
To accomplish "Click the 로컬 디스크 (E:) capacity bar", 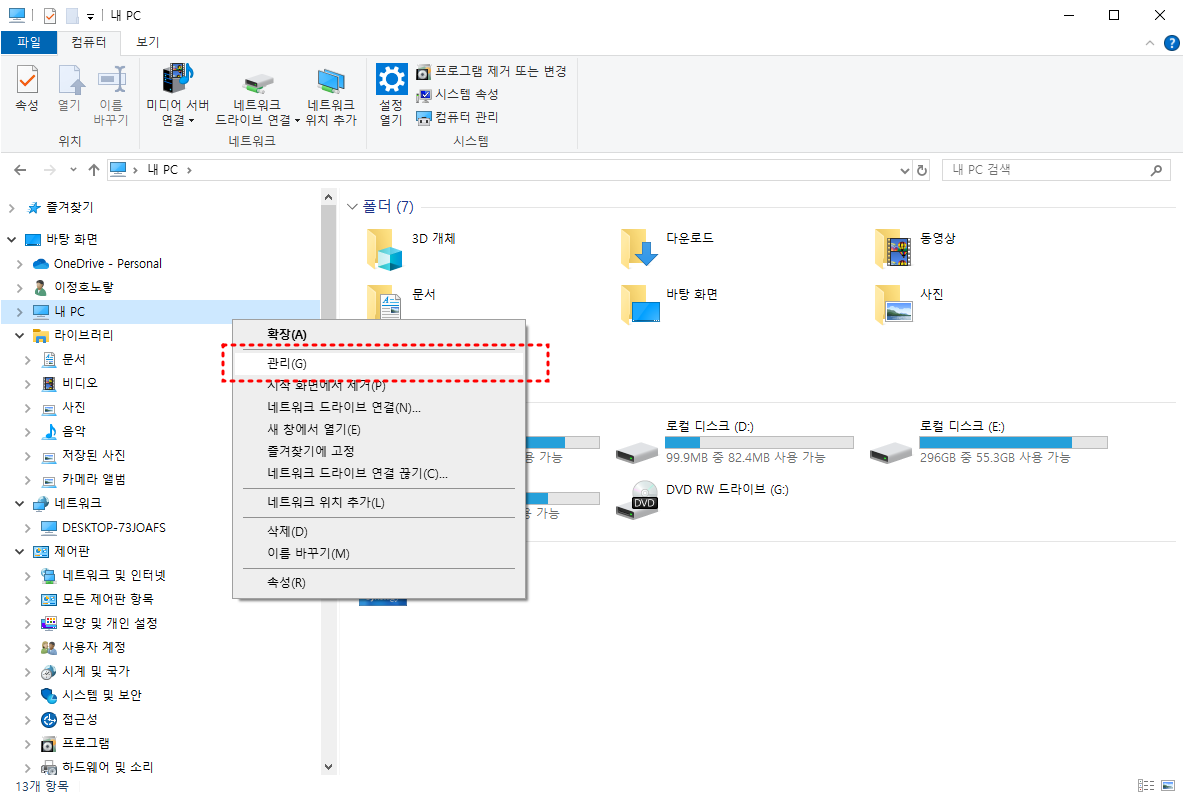I will click(x=1012, y=441).
